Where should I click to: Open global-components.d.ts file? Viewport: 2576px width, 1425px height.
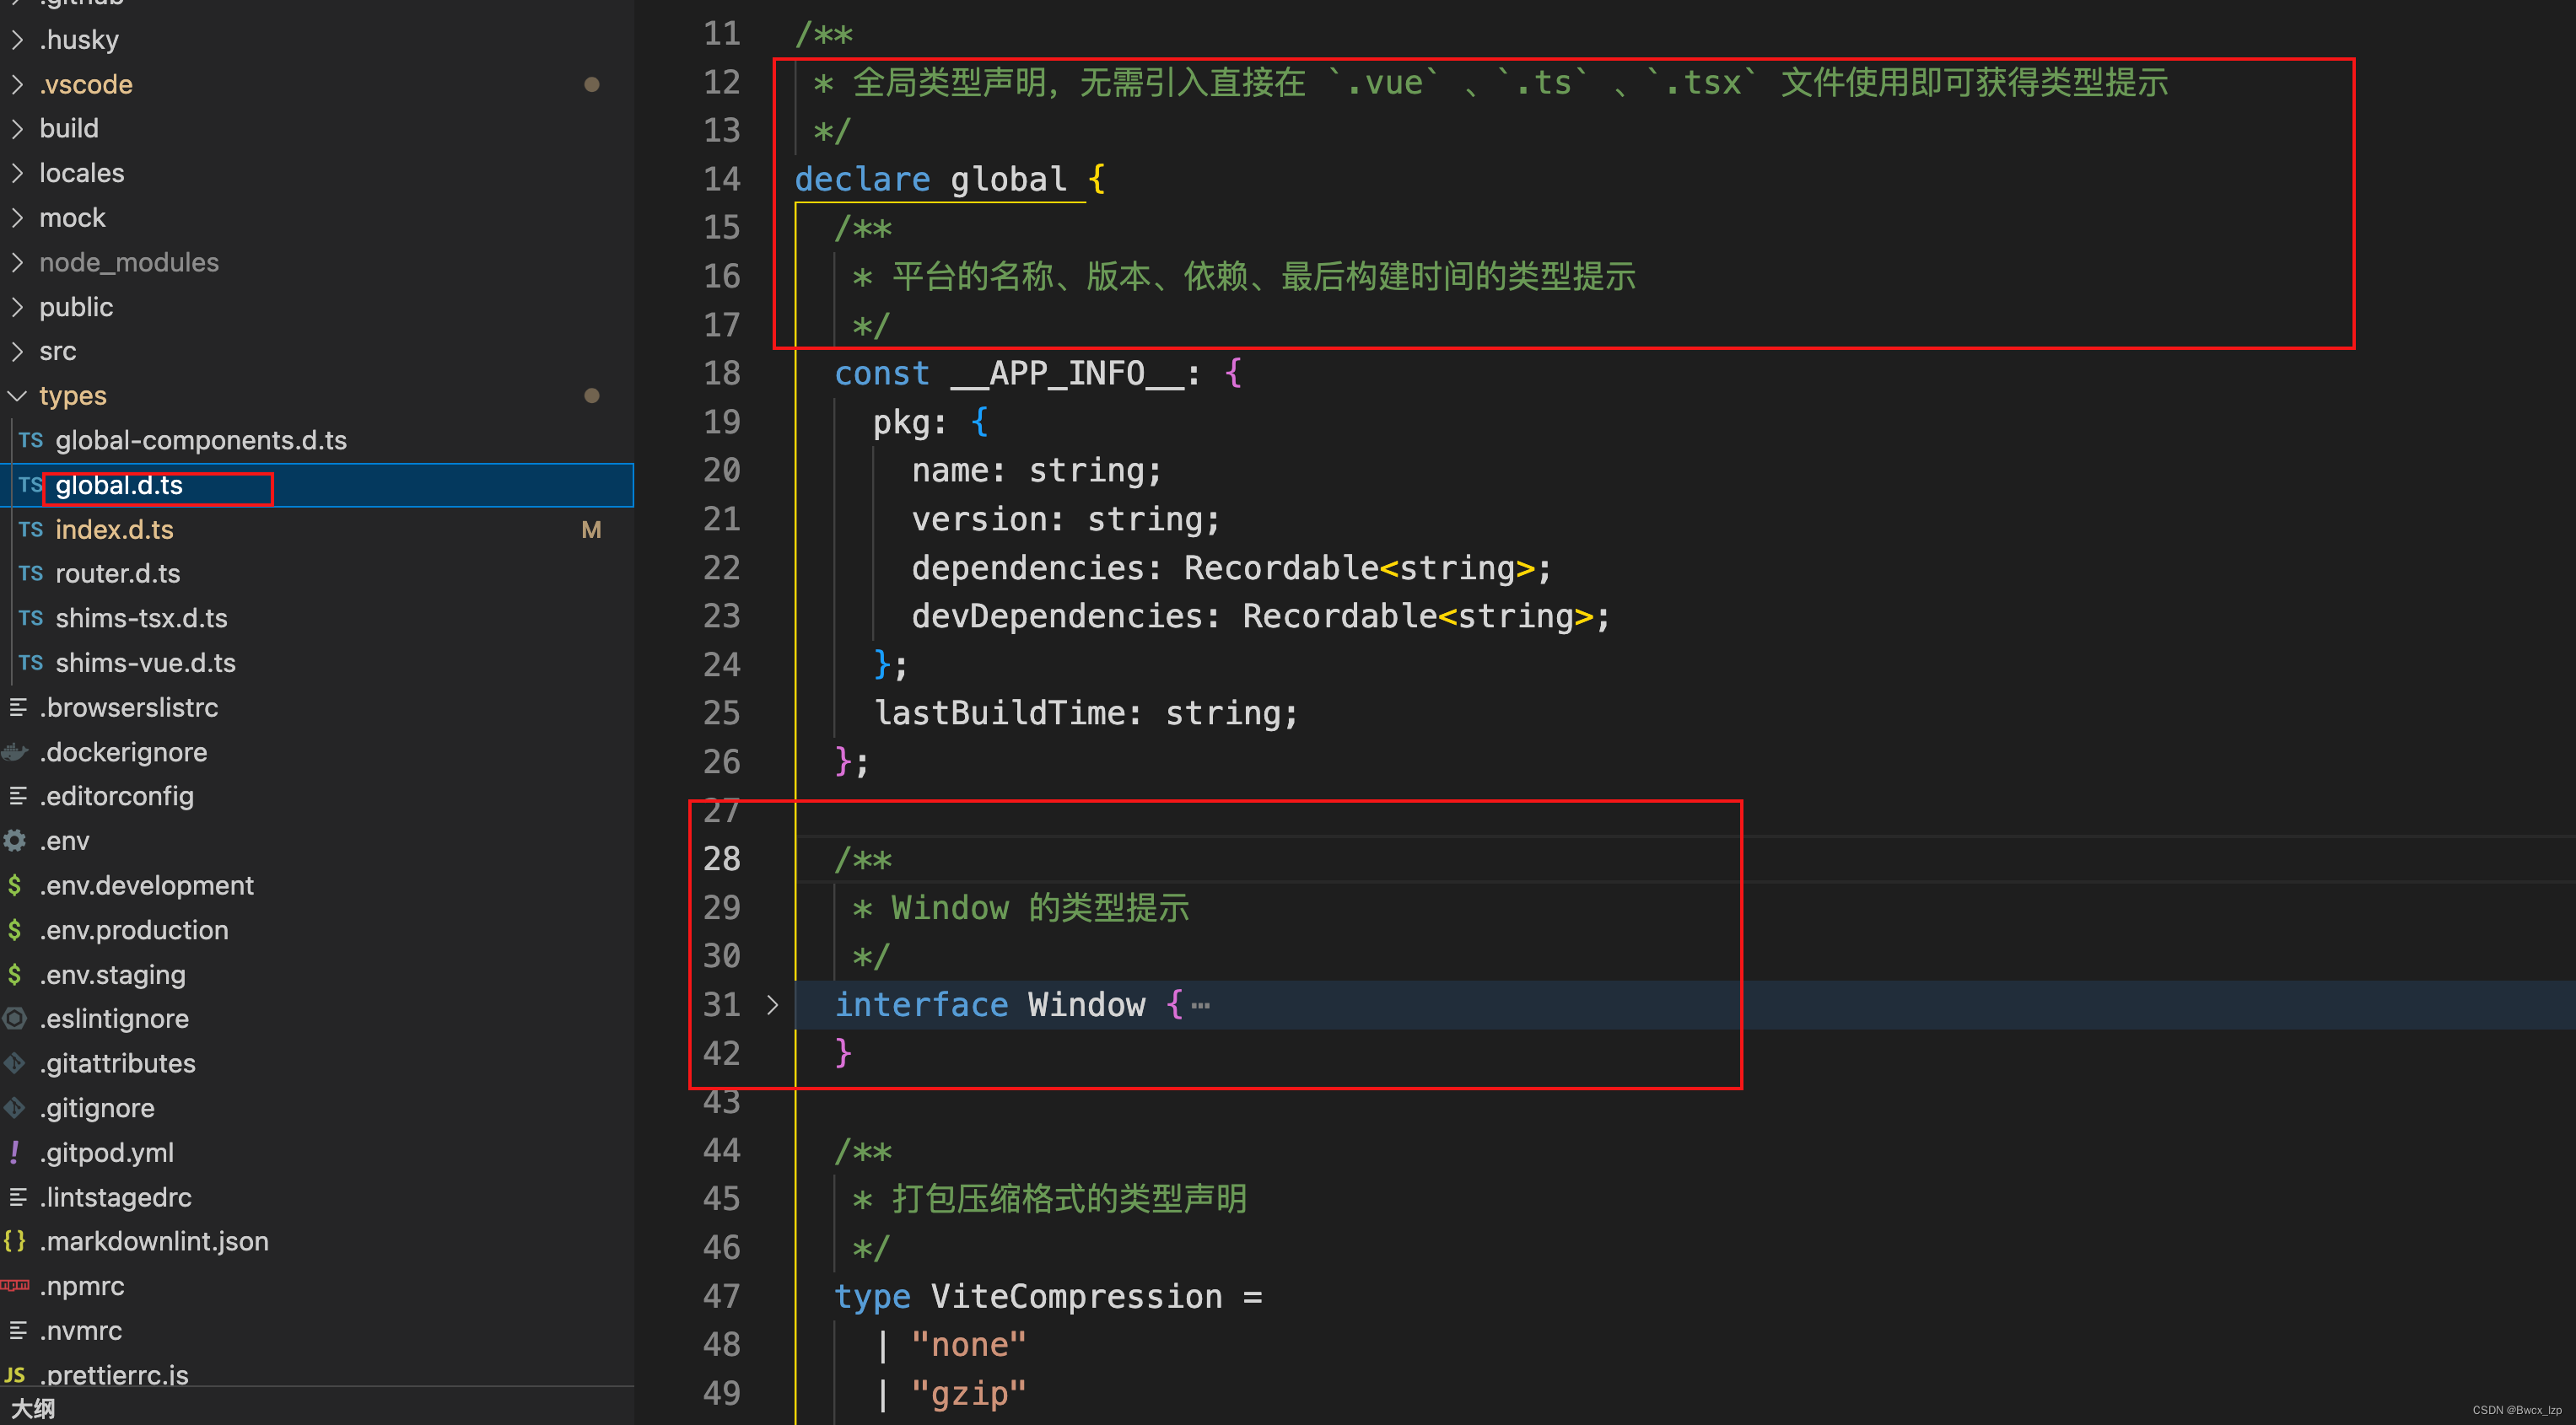(201, 440)
